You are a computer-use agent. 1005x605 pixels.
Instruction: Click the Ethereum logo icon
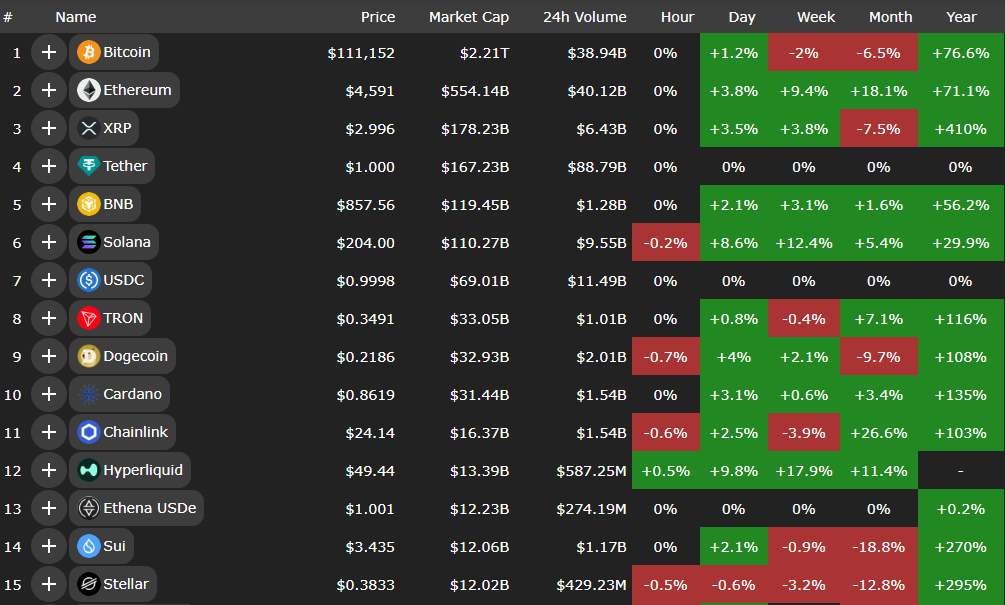coord(88,90)
